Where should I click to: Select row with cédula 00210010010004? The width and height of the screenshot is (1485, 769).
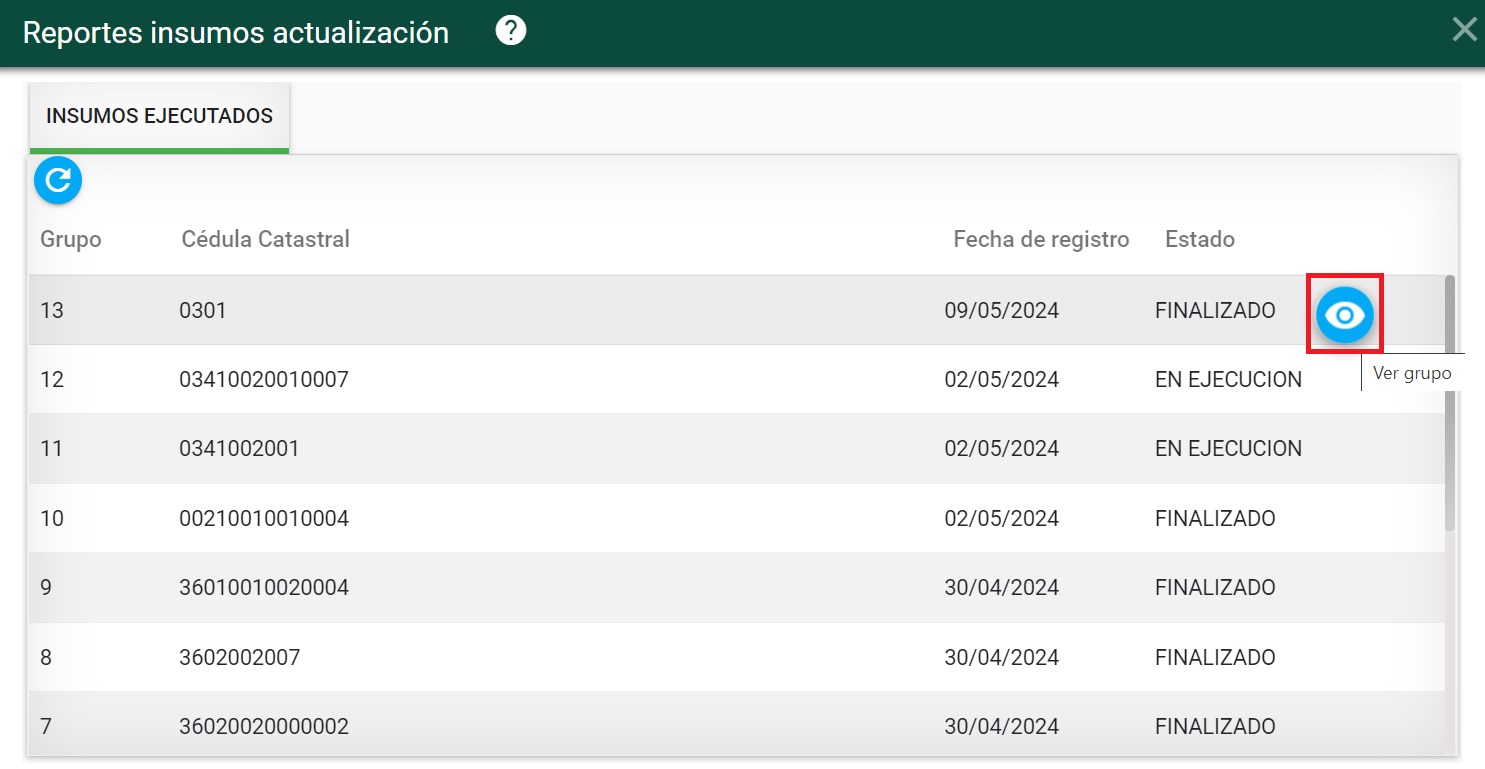[x=264, y=519]
